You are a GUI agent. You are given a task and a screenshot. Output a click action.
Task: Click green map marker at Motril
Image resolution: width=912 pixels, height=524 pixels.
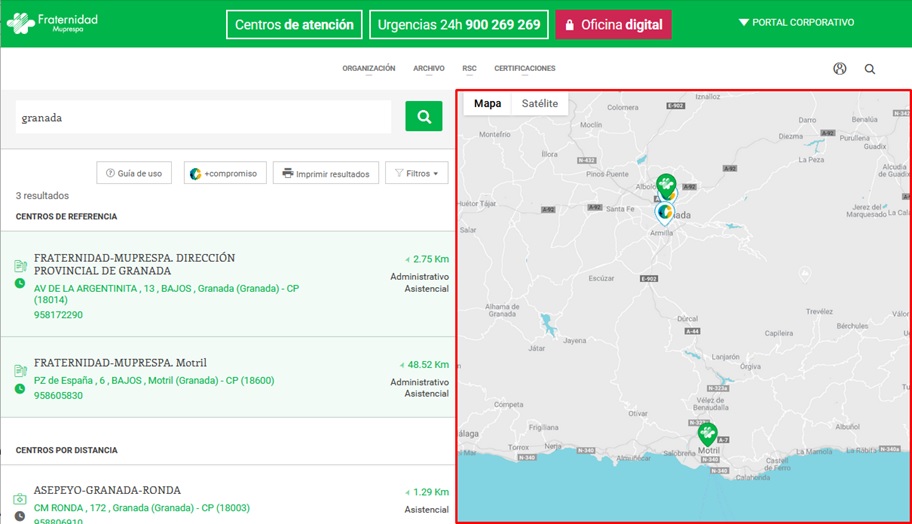(707, 433)
